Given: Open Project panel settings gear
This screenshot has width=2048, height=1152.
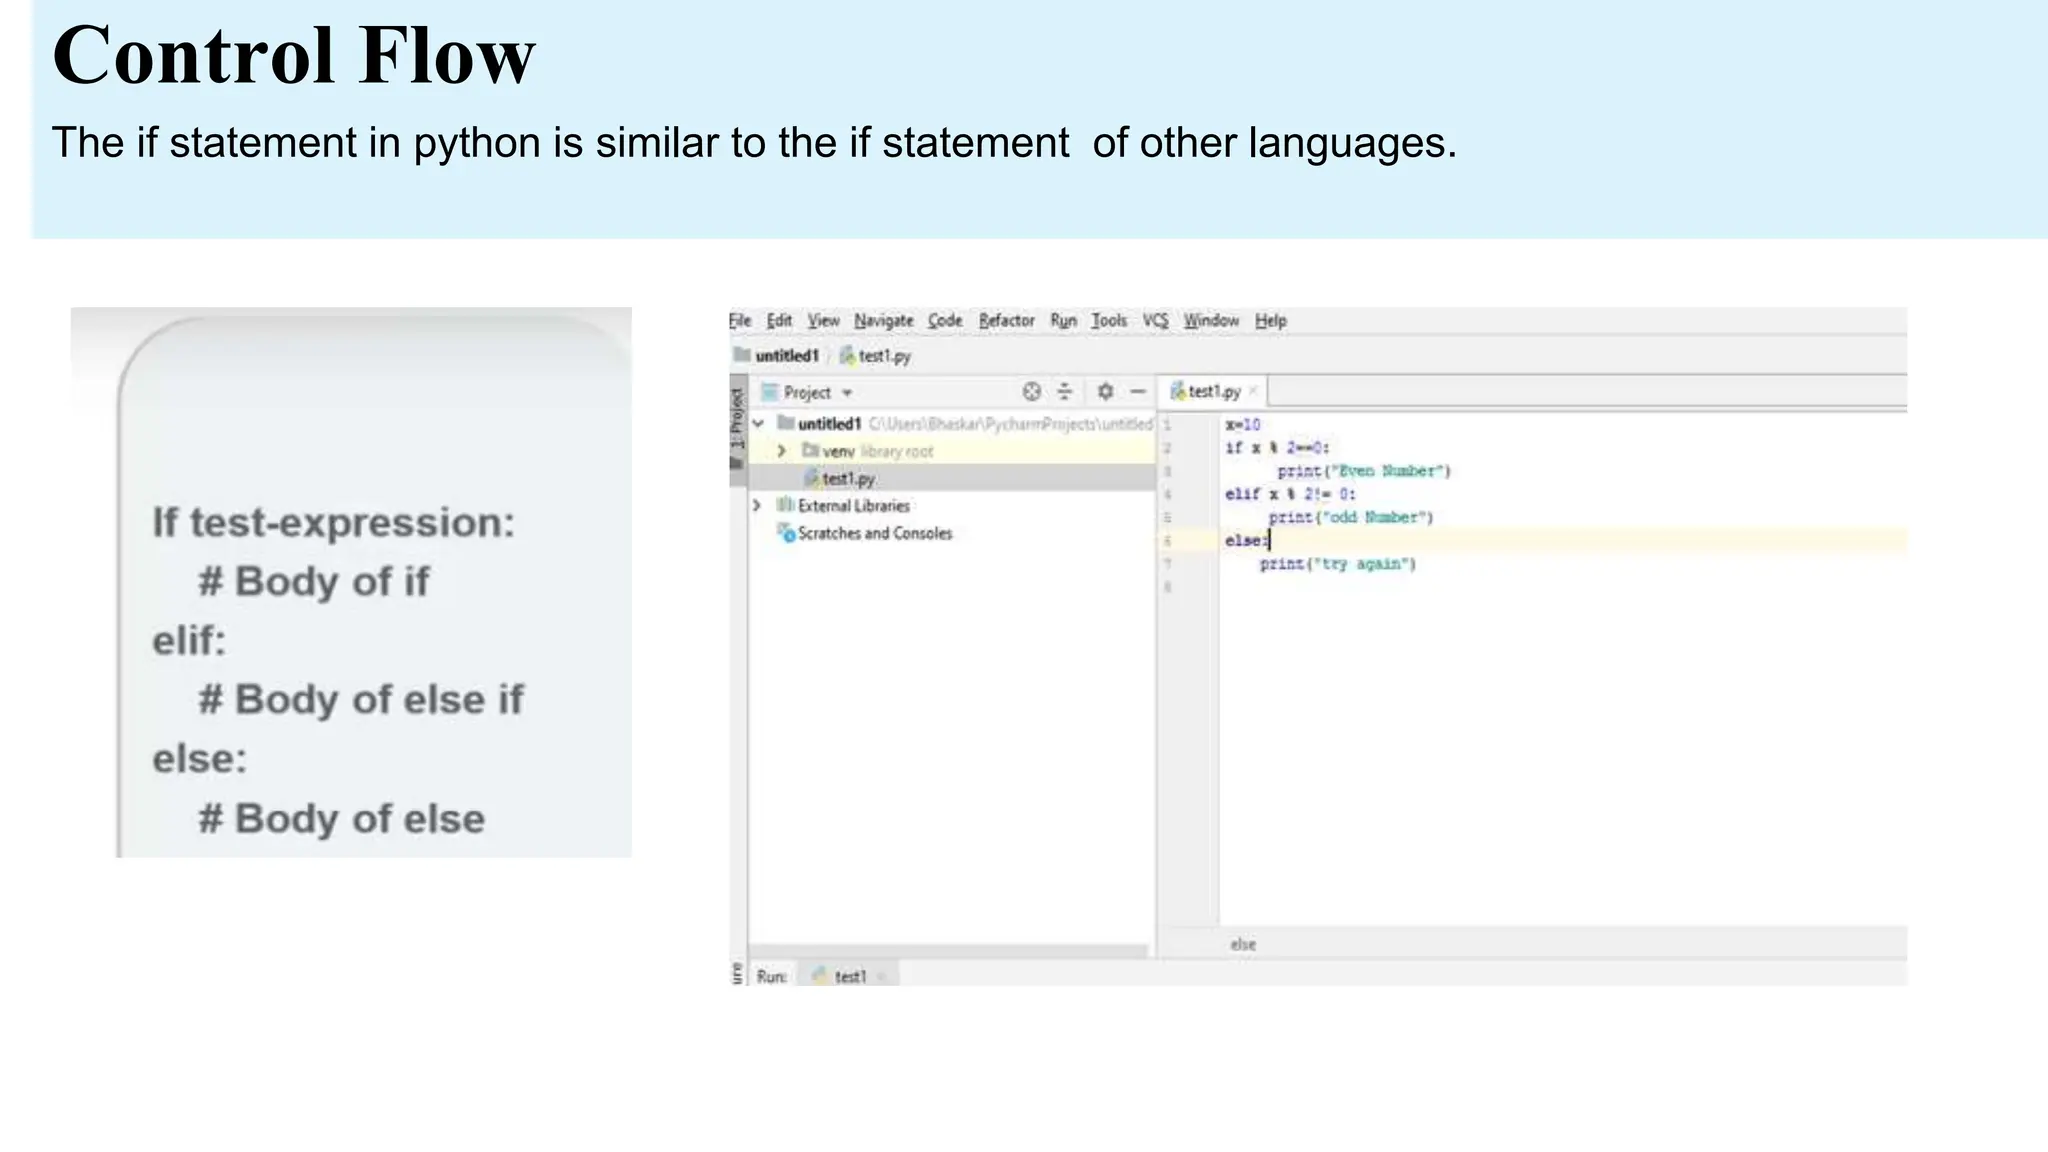Looking at the screenshot, I should point(1105,392).
